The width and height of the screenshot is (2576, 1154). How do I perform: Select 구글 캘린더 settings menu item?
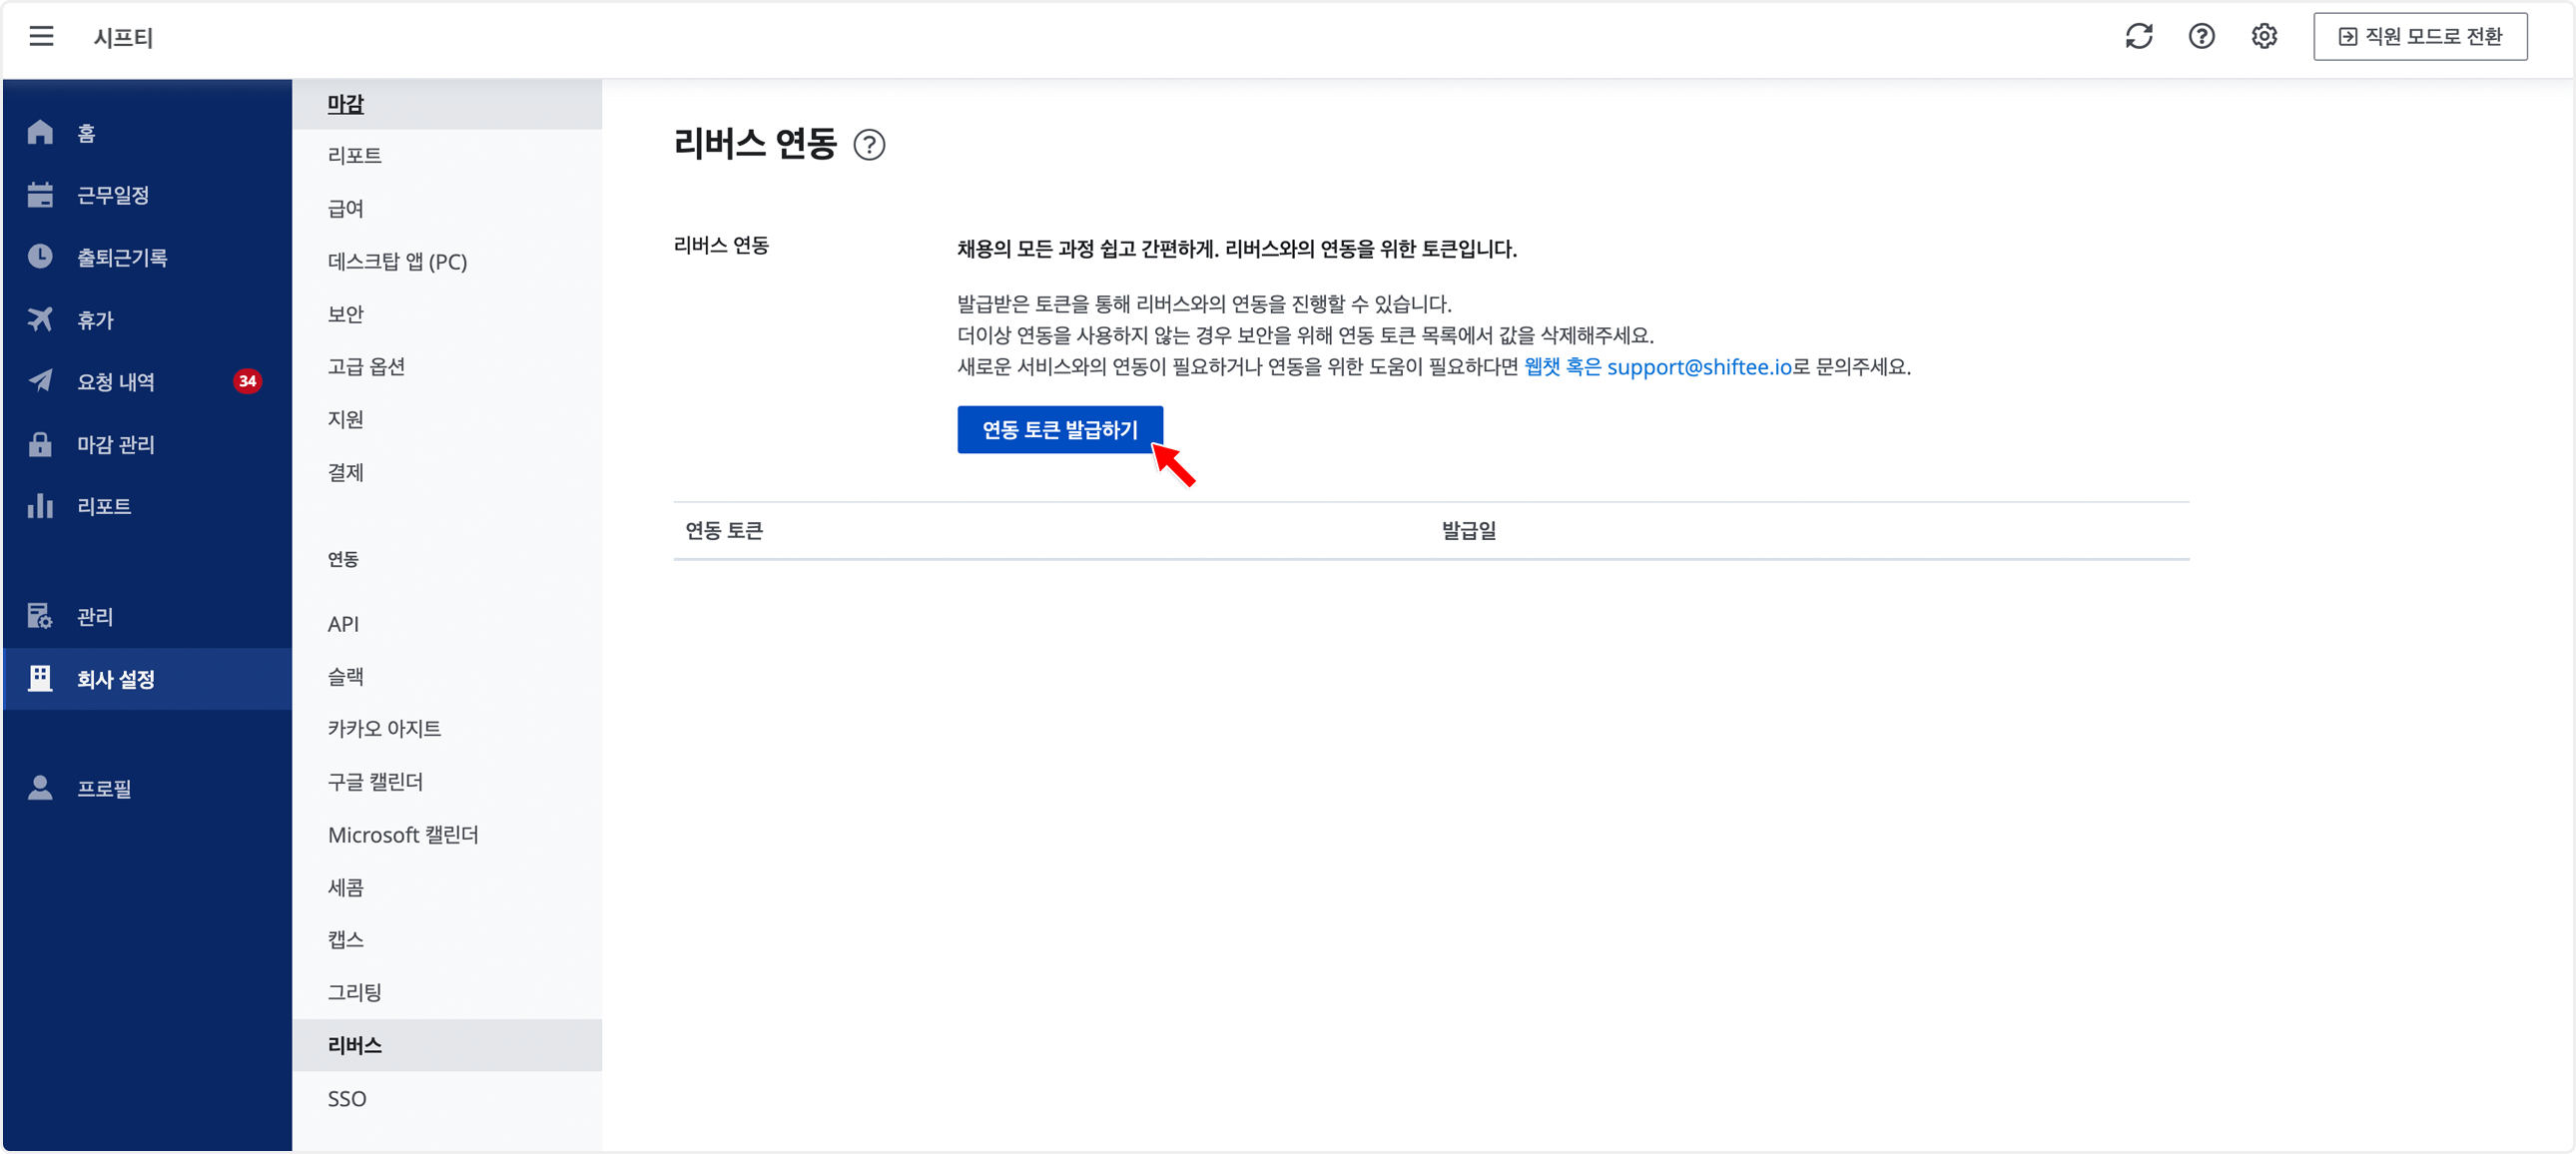tap(375, 782)
